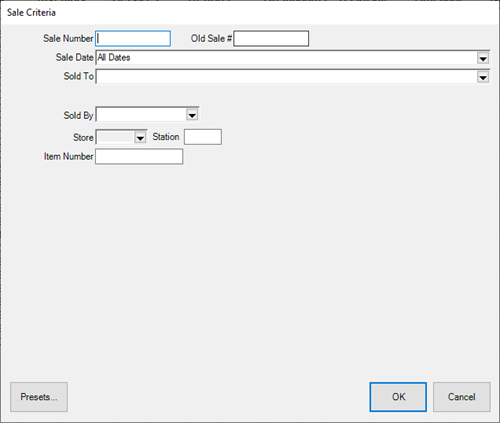The height and width of the screenshot is (423, 500).
Task: Click the Sale Number label text
Action: tap(68, 39)
